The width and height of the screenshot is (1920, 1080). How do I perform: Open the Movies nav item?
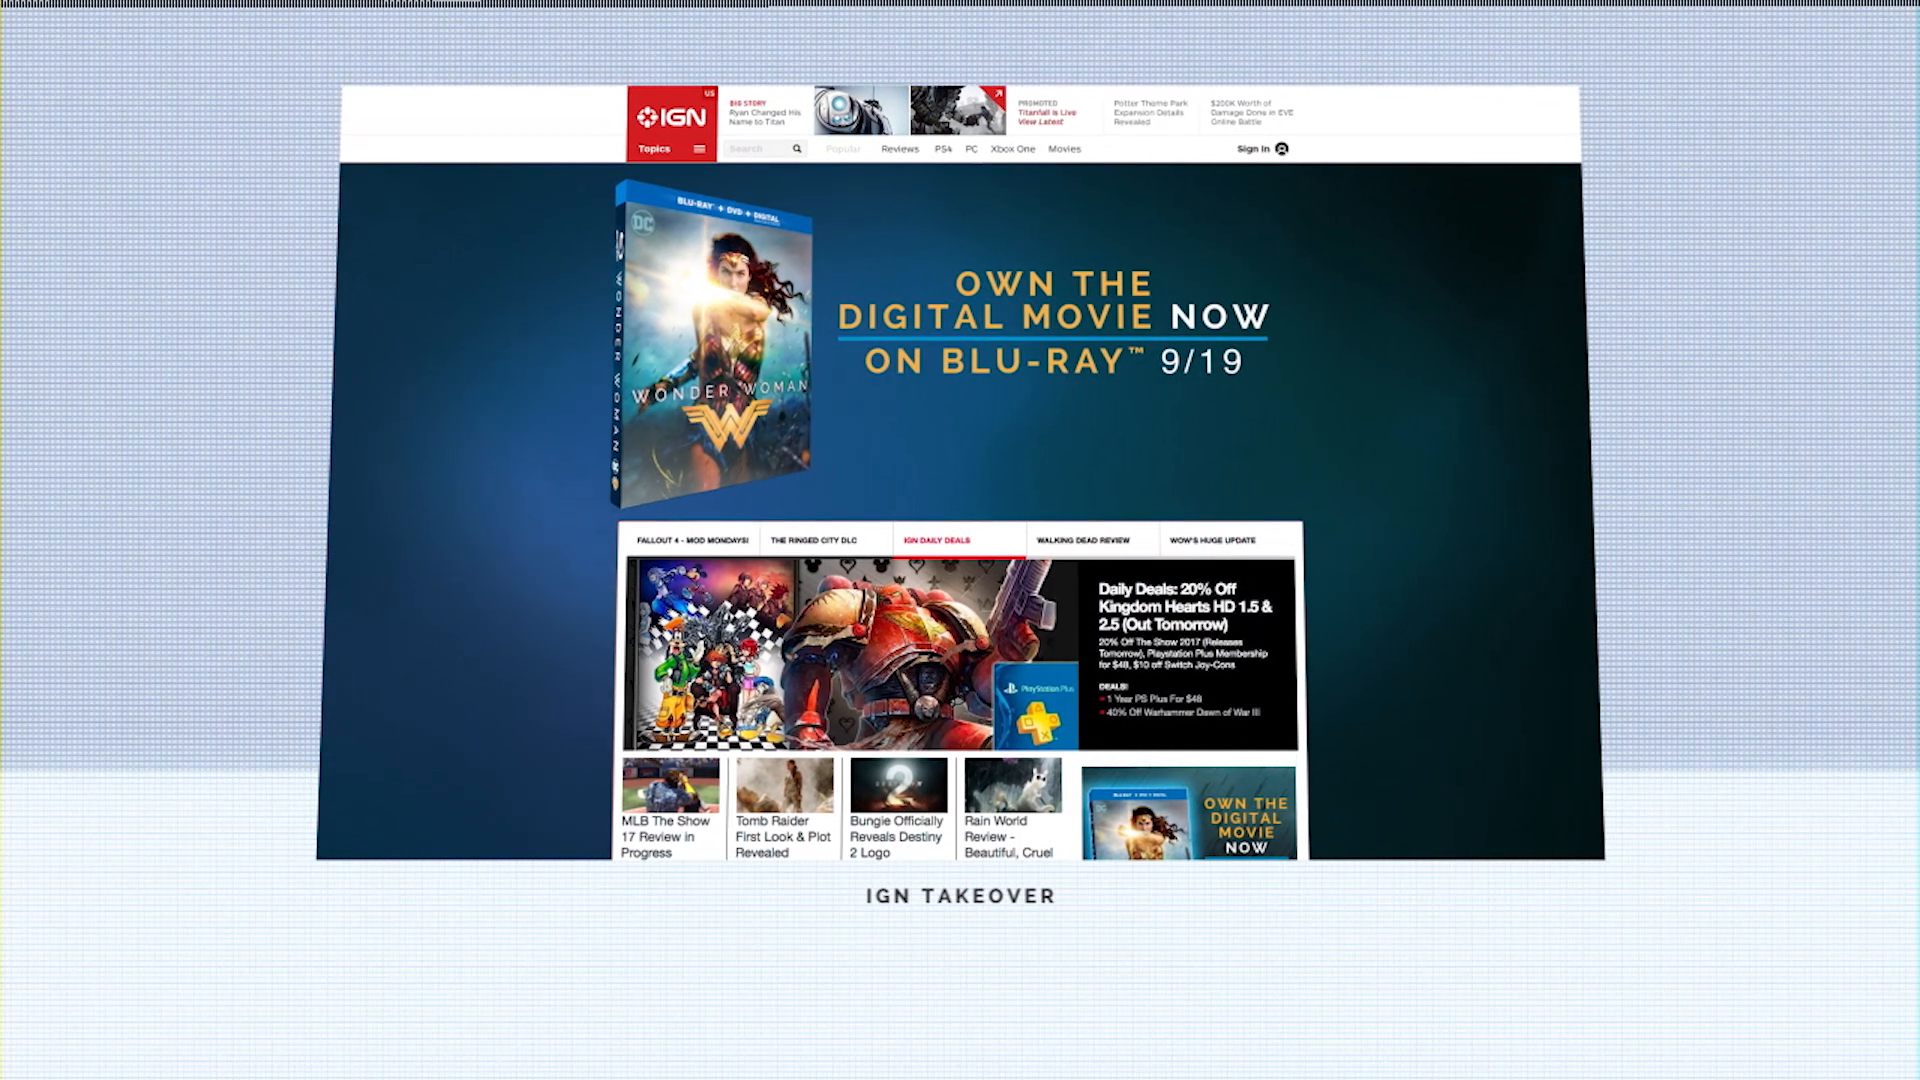coord(1064,149)
